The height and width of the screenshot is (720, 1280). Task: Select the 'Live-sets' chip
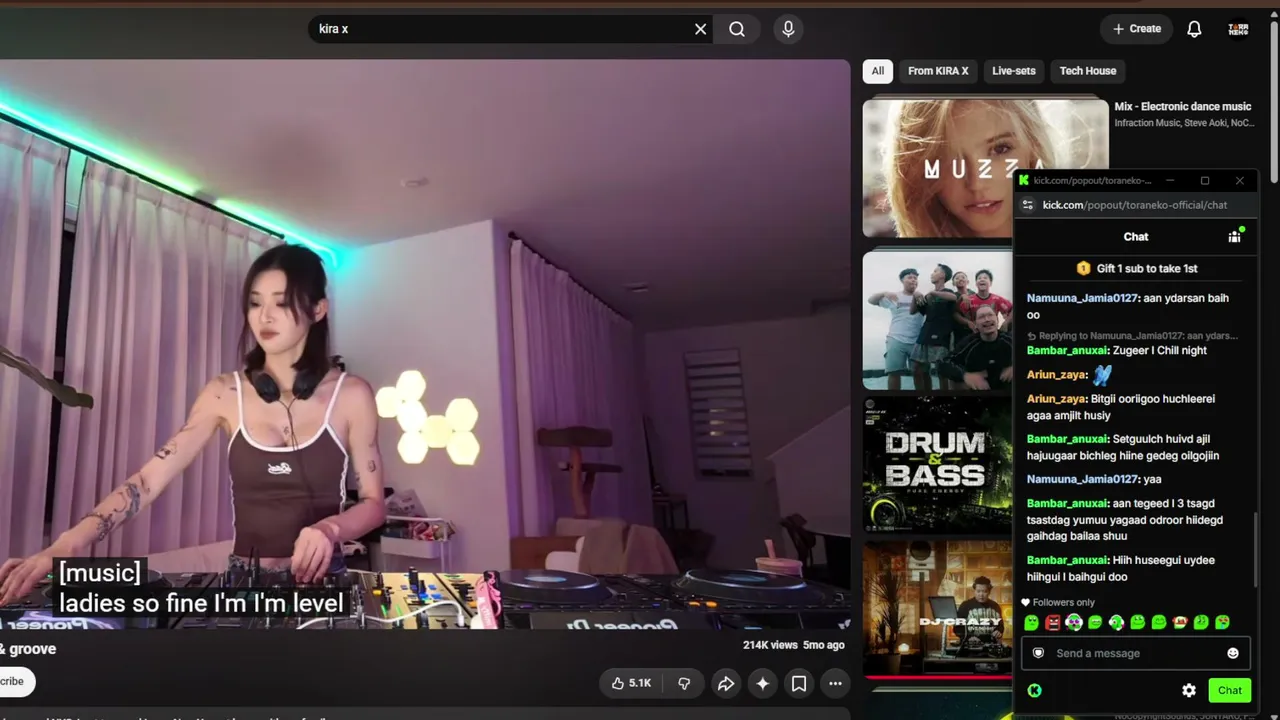[1014, 71]
